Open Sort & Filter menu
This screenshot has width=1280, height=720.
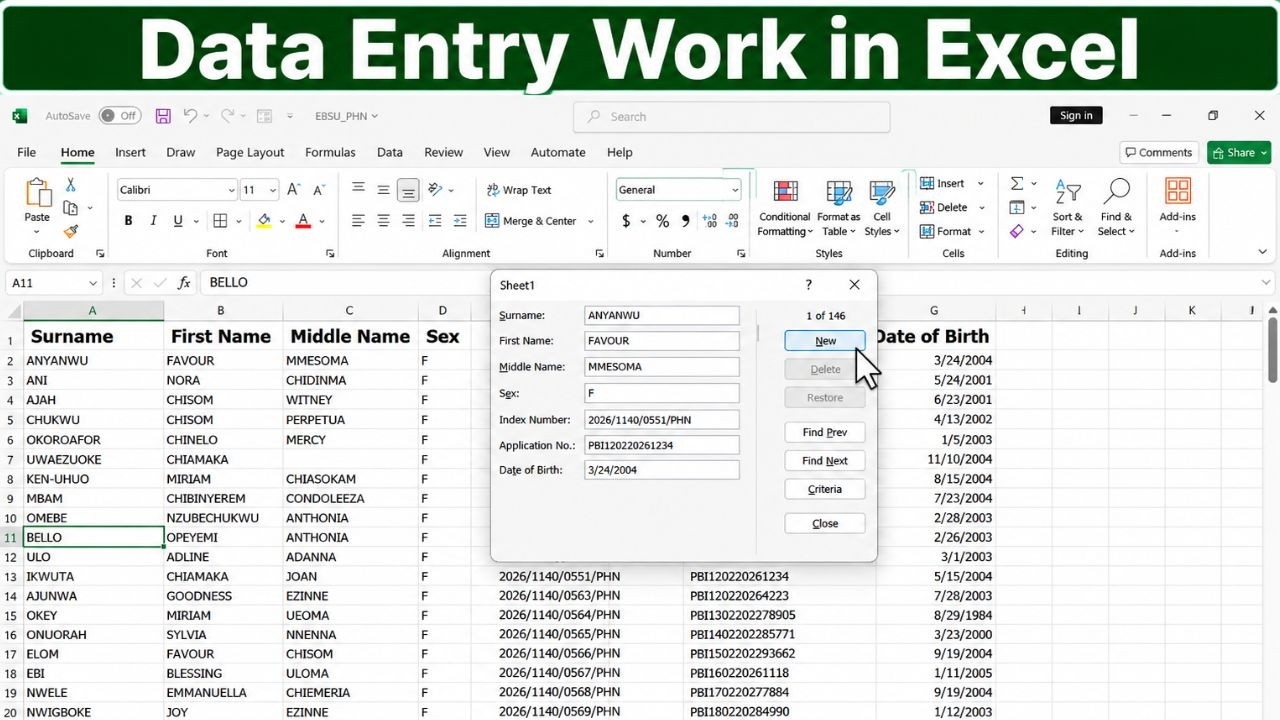(x=1067, y=208)
